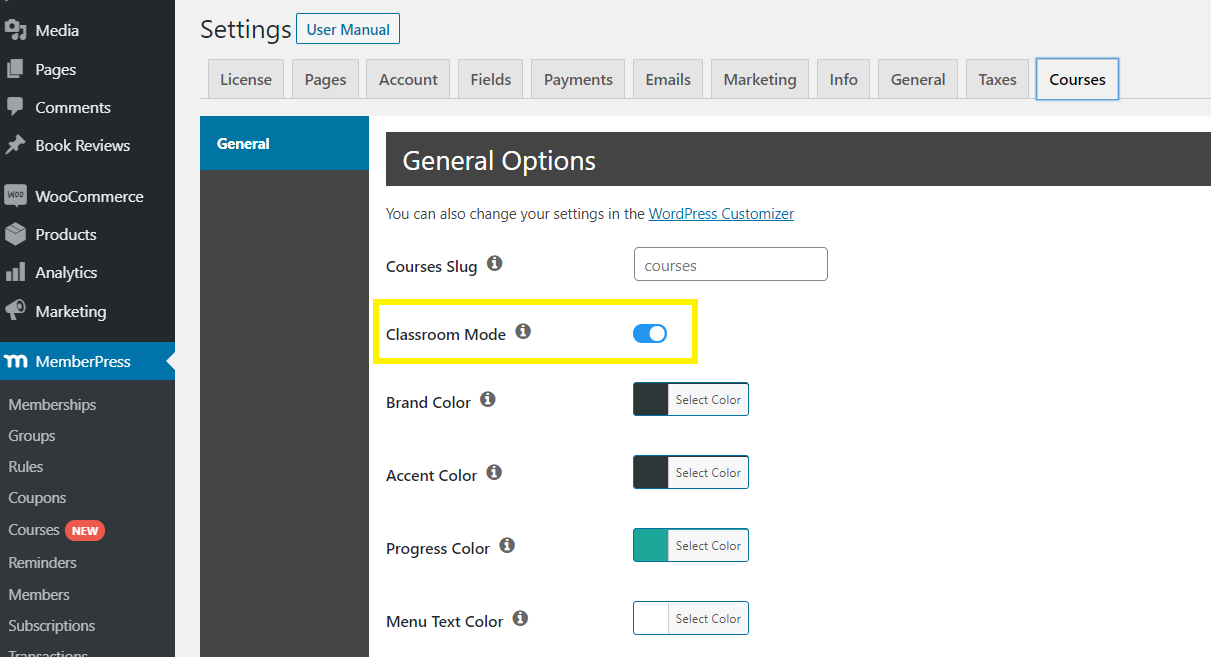Click the Pages sidebar icon
1211x657 pixels.
click(15, 69)
